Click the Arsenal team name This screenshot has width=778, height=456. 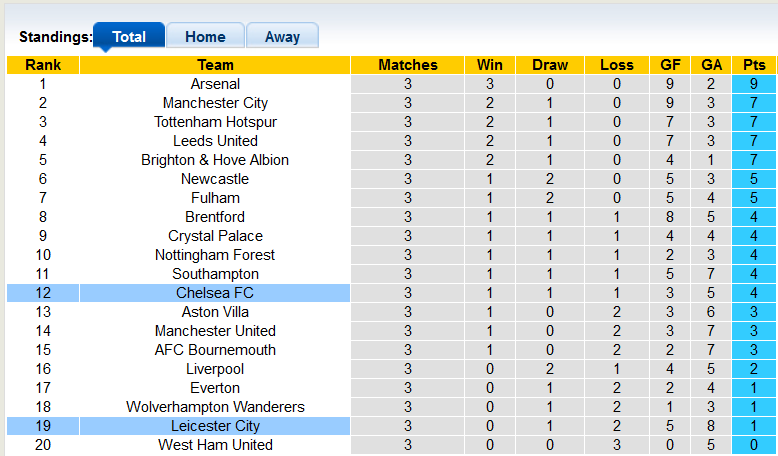[215, 84]
